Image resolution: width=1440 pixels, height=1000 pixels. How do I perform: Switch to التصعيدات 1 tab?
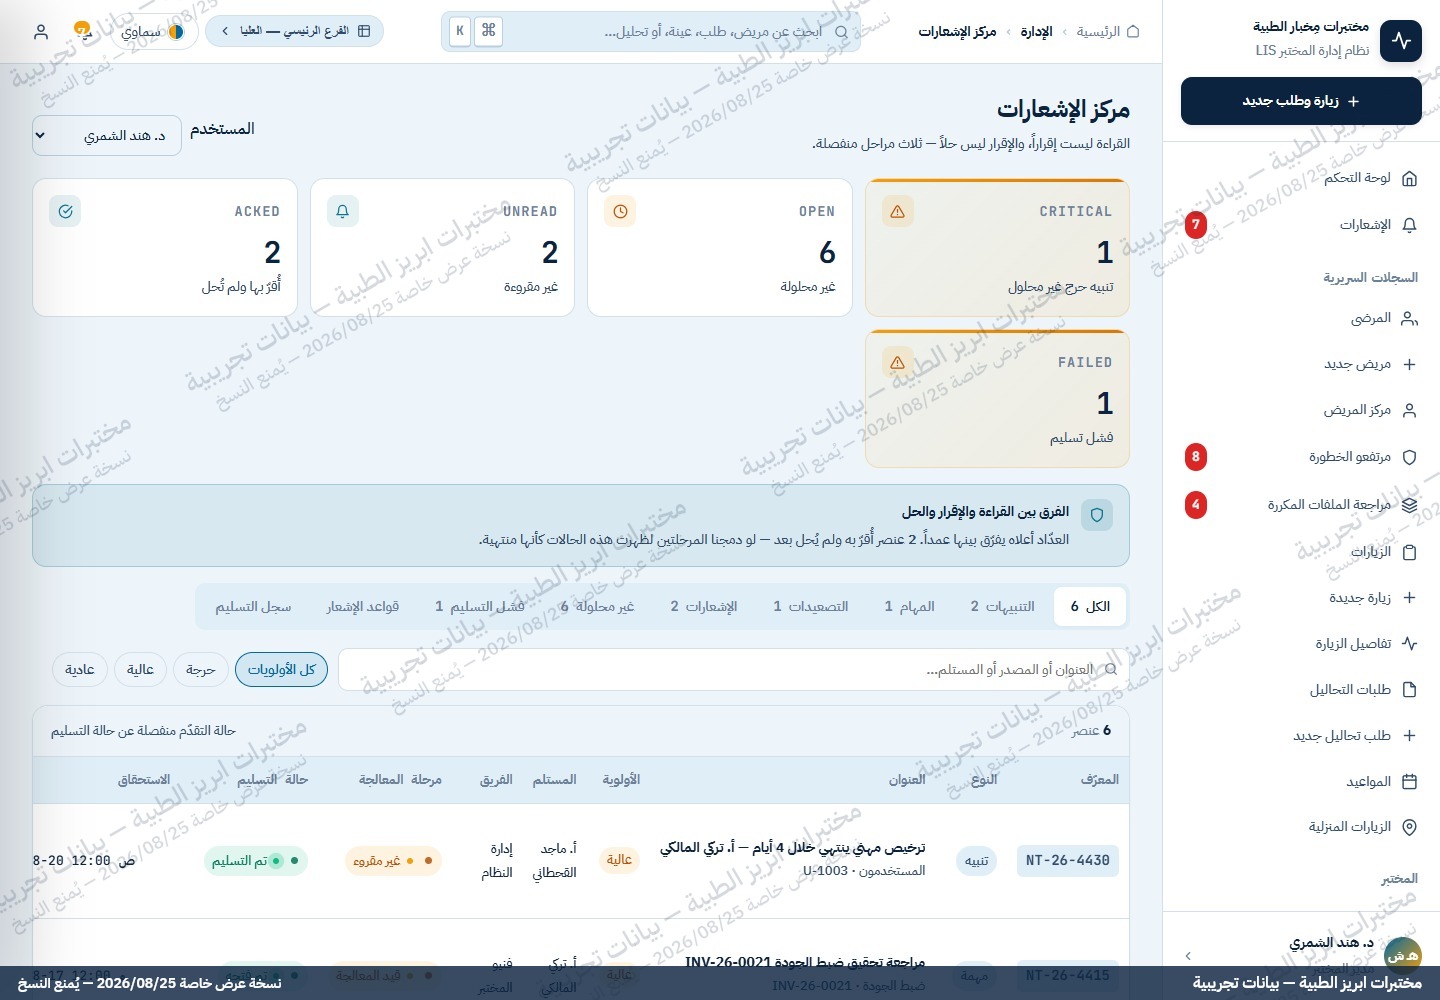811,607
